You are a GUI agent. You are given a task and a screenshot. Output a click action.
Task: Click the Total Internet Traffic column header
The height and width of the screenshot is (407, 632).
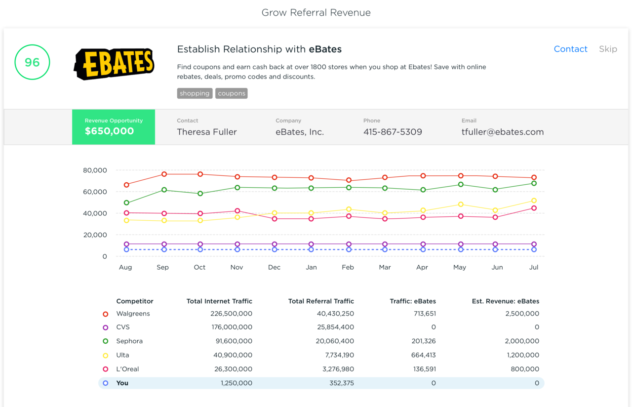coord(219,301)
